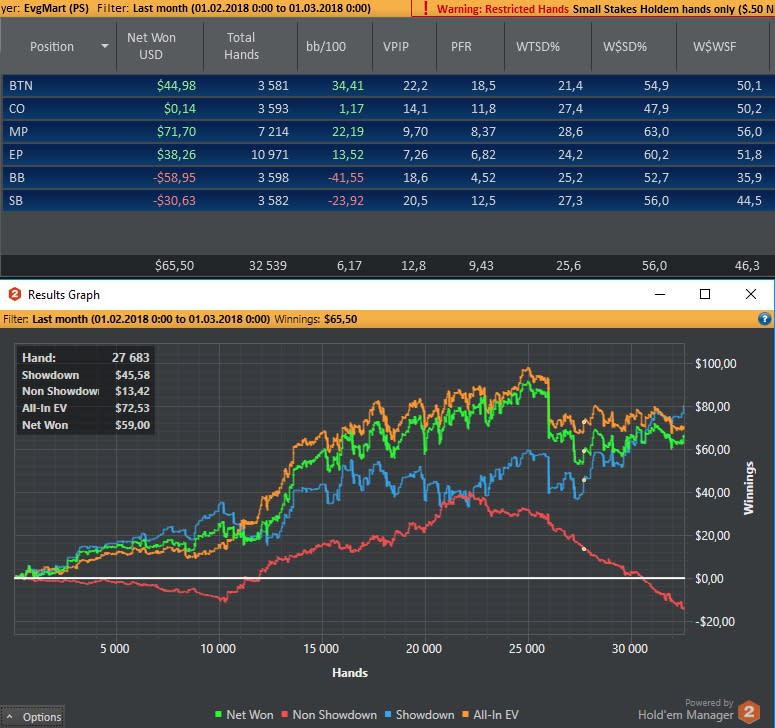Click the Hands axis title
The width and height of the screenshot is (775, 728).
click(x=349, y=673)
